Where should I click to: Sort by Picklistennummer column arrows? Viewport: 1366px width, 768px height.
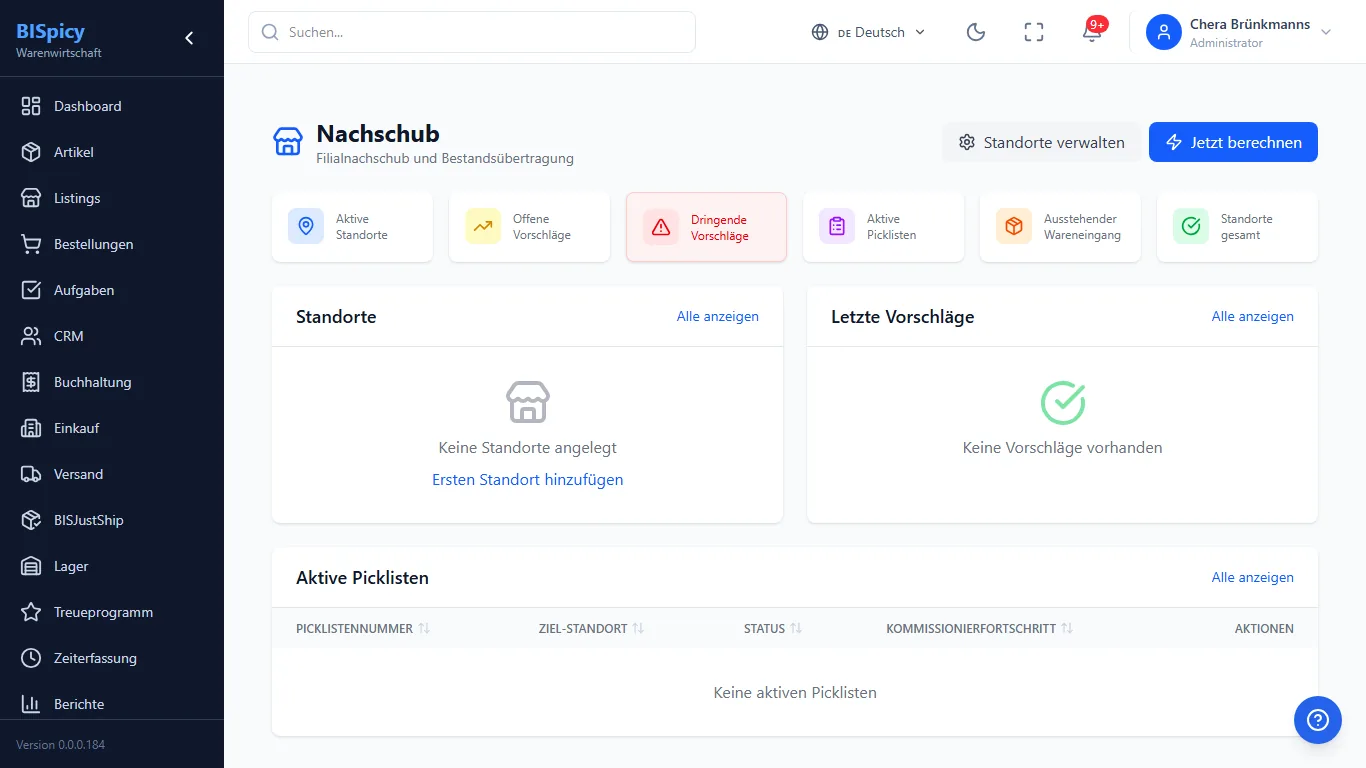pos(424,629)
